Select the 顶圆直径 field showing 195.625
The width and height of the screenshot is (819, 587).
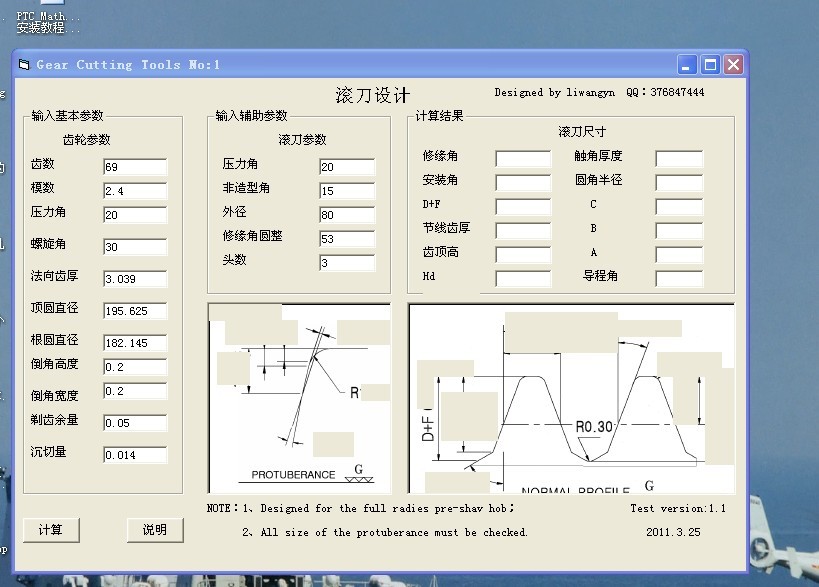click(135, 311)
